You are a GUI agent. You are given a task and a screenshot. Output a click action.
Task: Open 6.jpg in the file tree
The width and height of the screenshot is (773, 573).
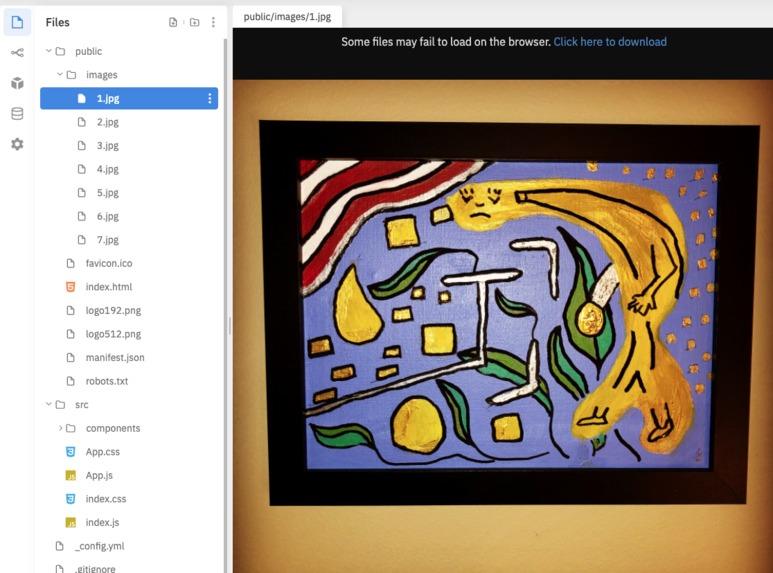pos(107,216)
